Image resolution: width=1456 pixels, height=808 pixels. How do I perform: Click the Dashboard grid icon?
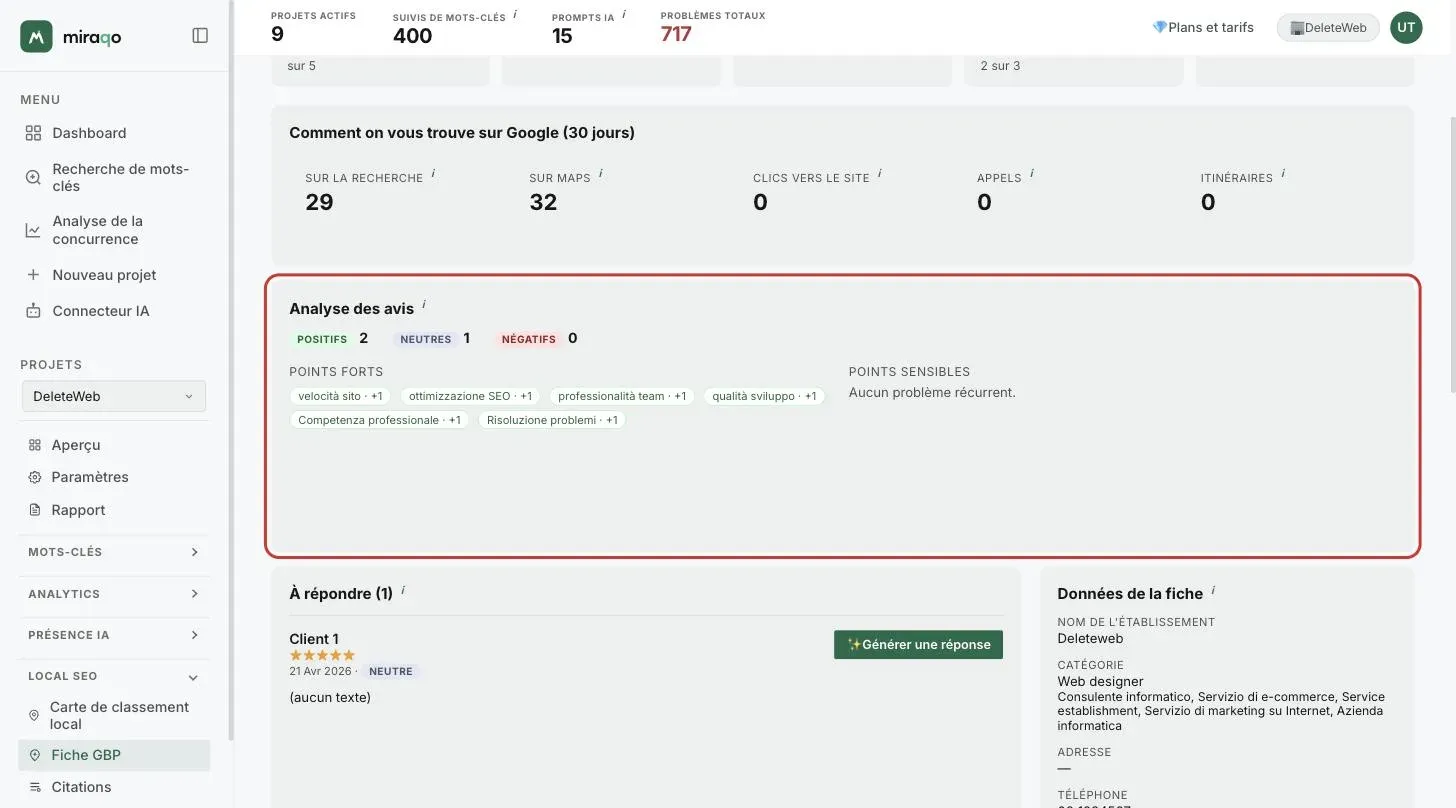pyautogui.click(x=34, y=133)
